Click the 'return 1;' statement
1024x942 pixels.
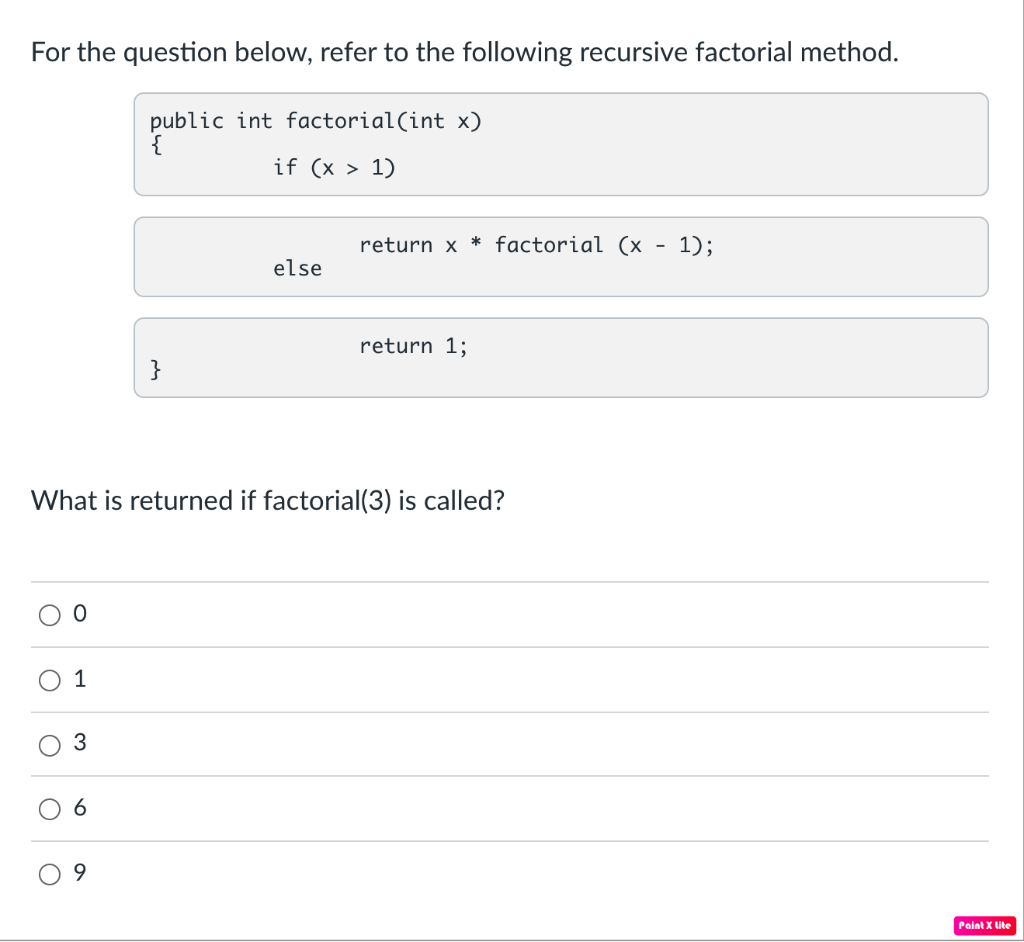point(413,346)
